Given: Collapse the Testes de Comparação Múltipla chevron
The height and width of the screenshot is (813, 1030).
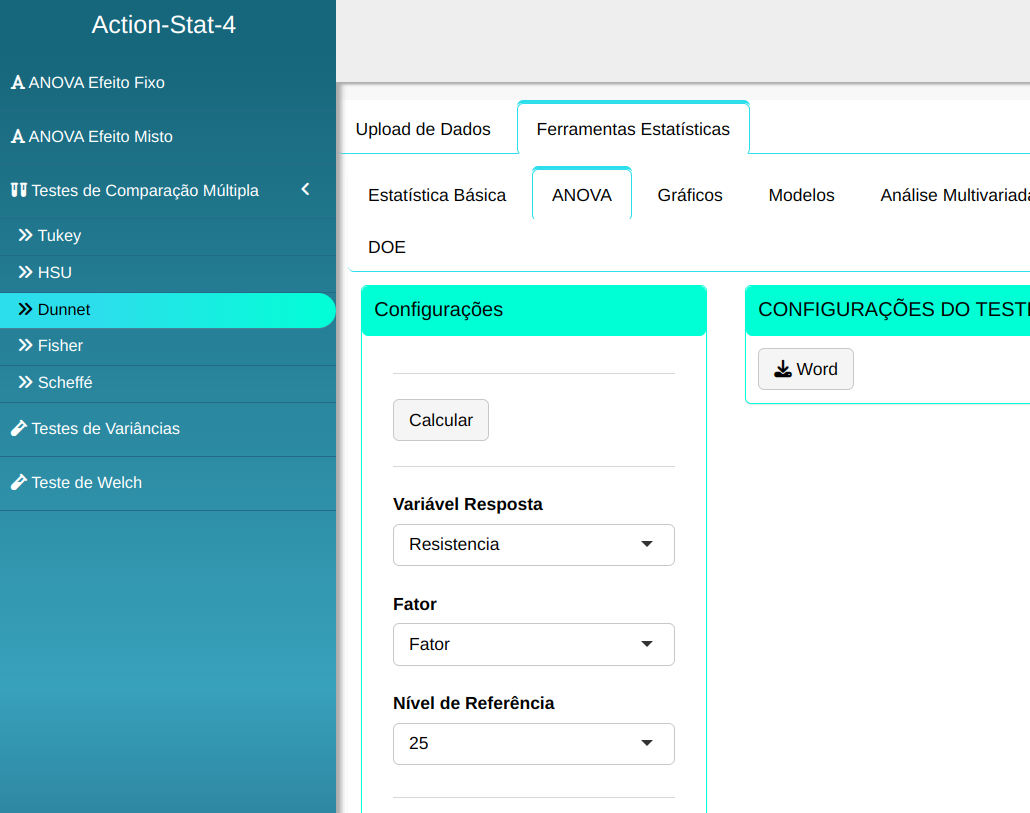Looking at the screenshot, I should tap(305, 189).
